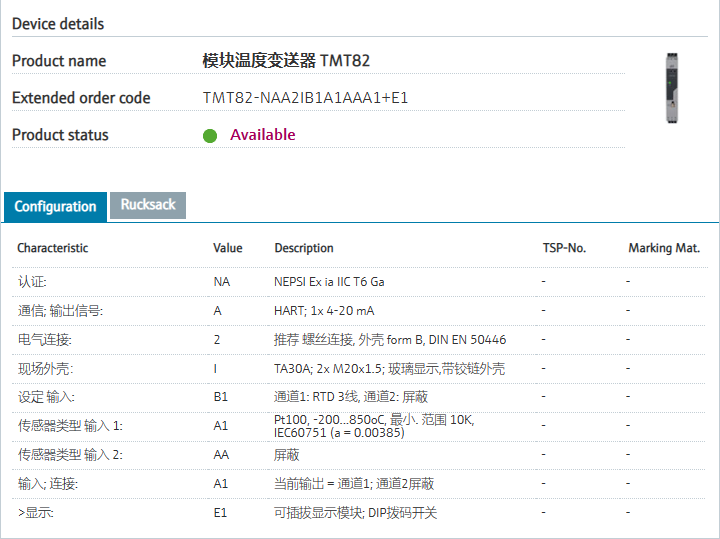Click the Device details heading
Screen dimensions: 720x539
(58, 24)
